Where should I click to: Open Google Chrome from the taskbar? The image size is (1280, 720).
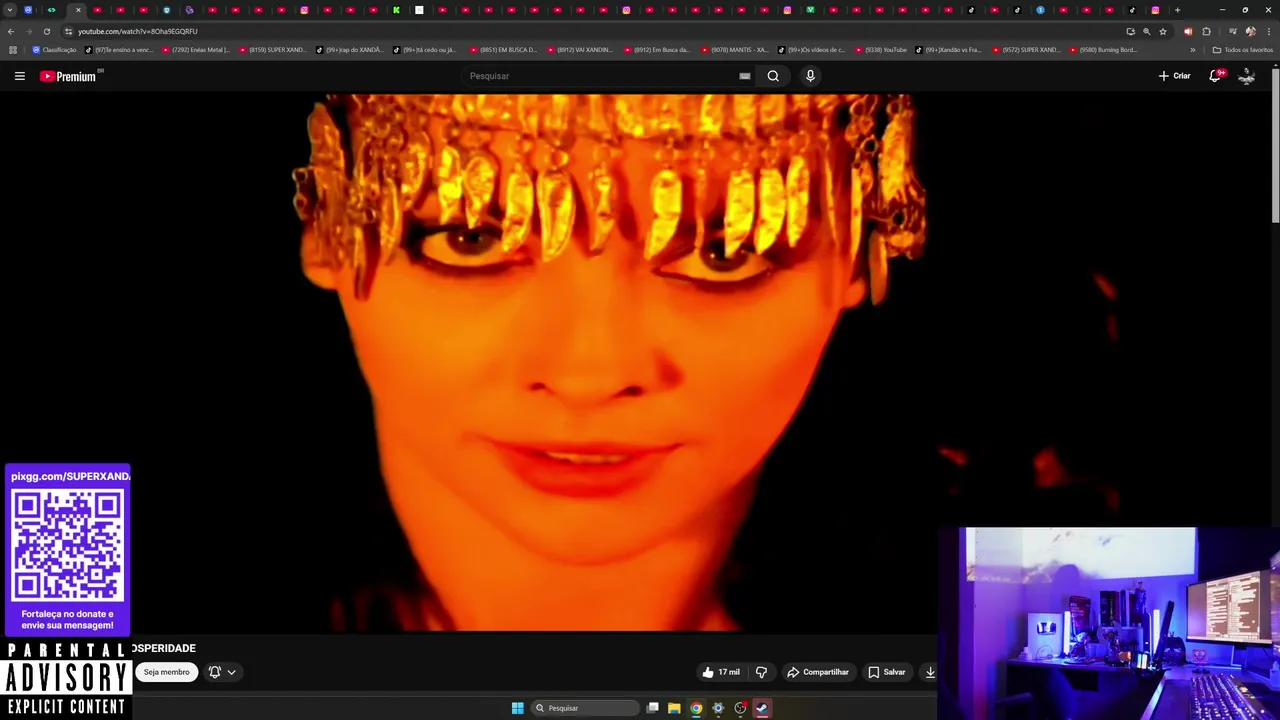[696, 708]
